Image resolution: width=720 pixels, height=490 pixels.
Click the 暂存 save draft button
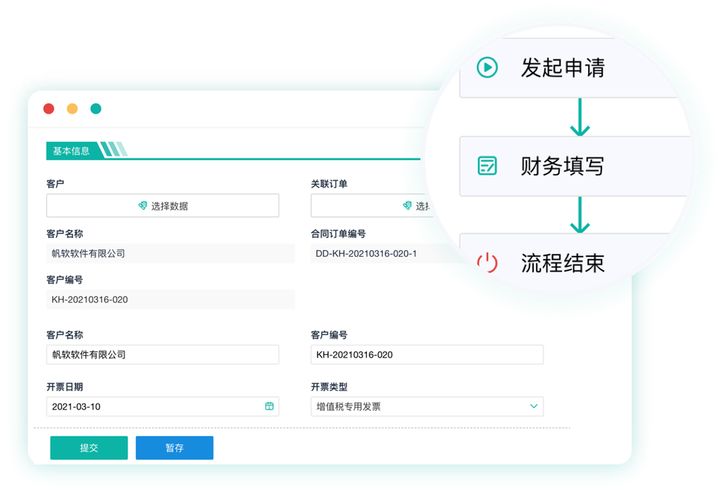(174, 447)
